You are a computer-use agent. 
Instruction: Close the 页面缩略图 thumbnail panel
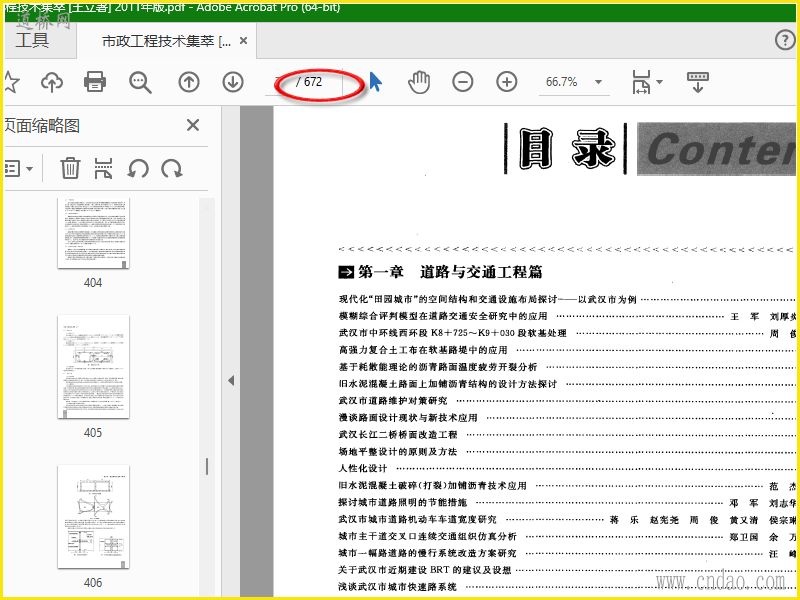coord(193,125)
